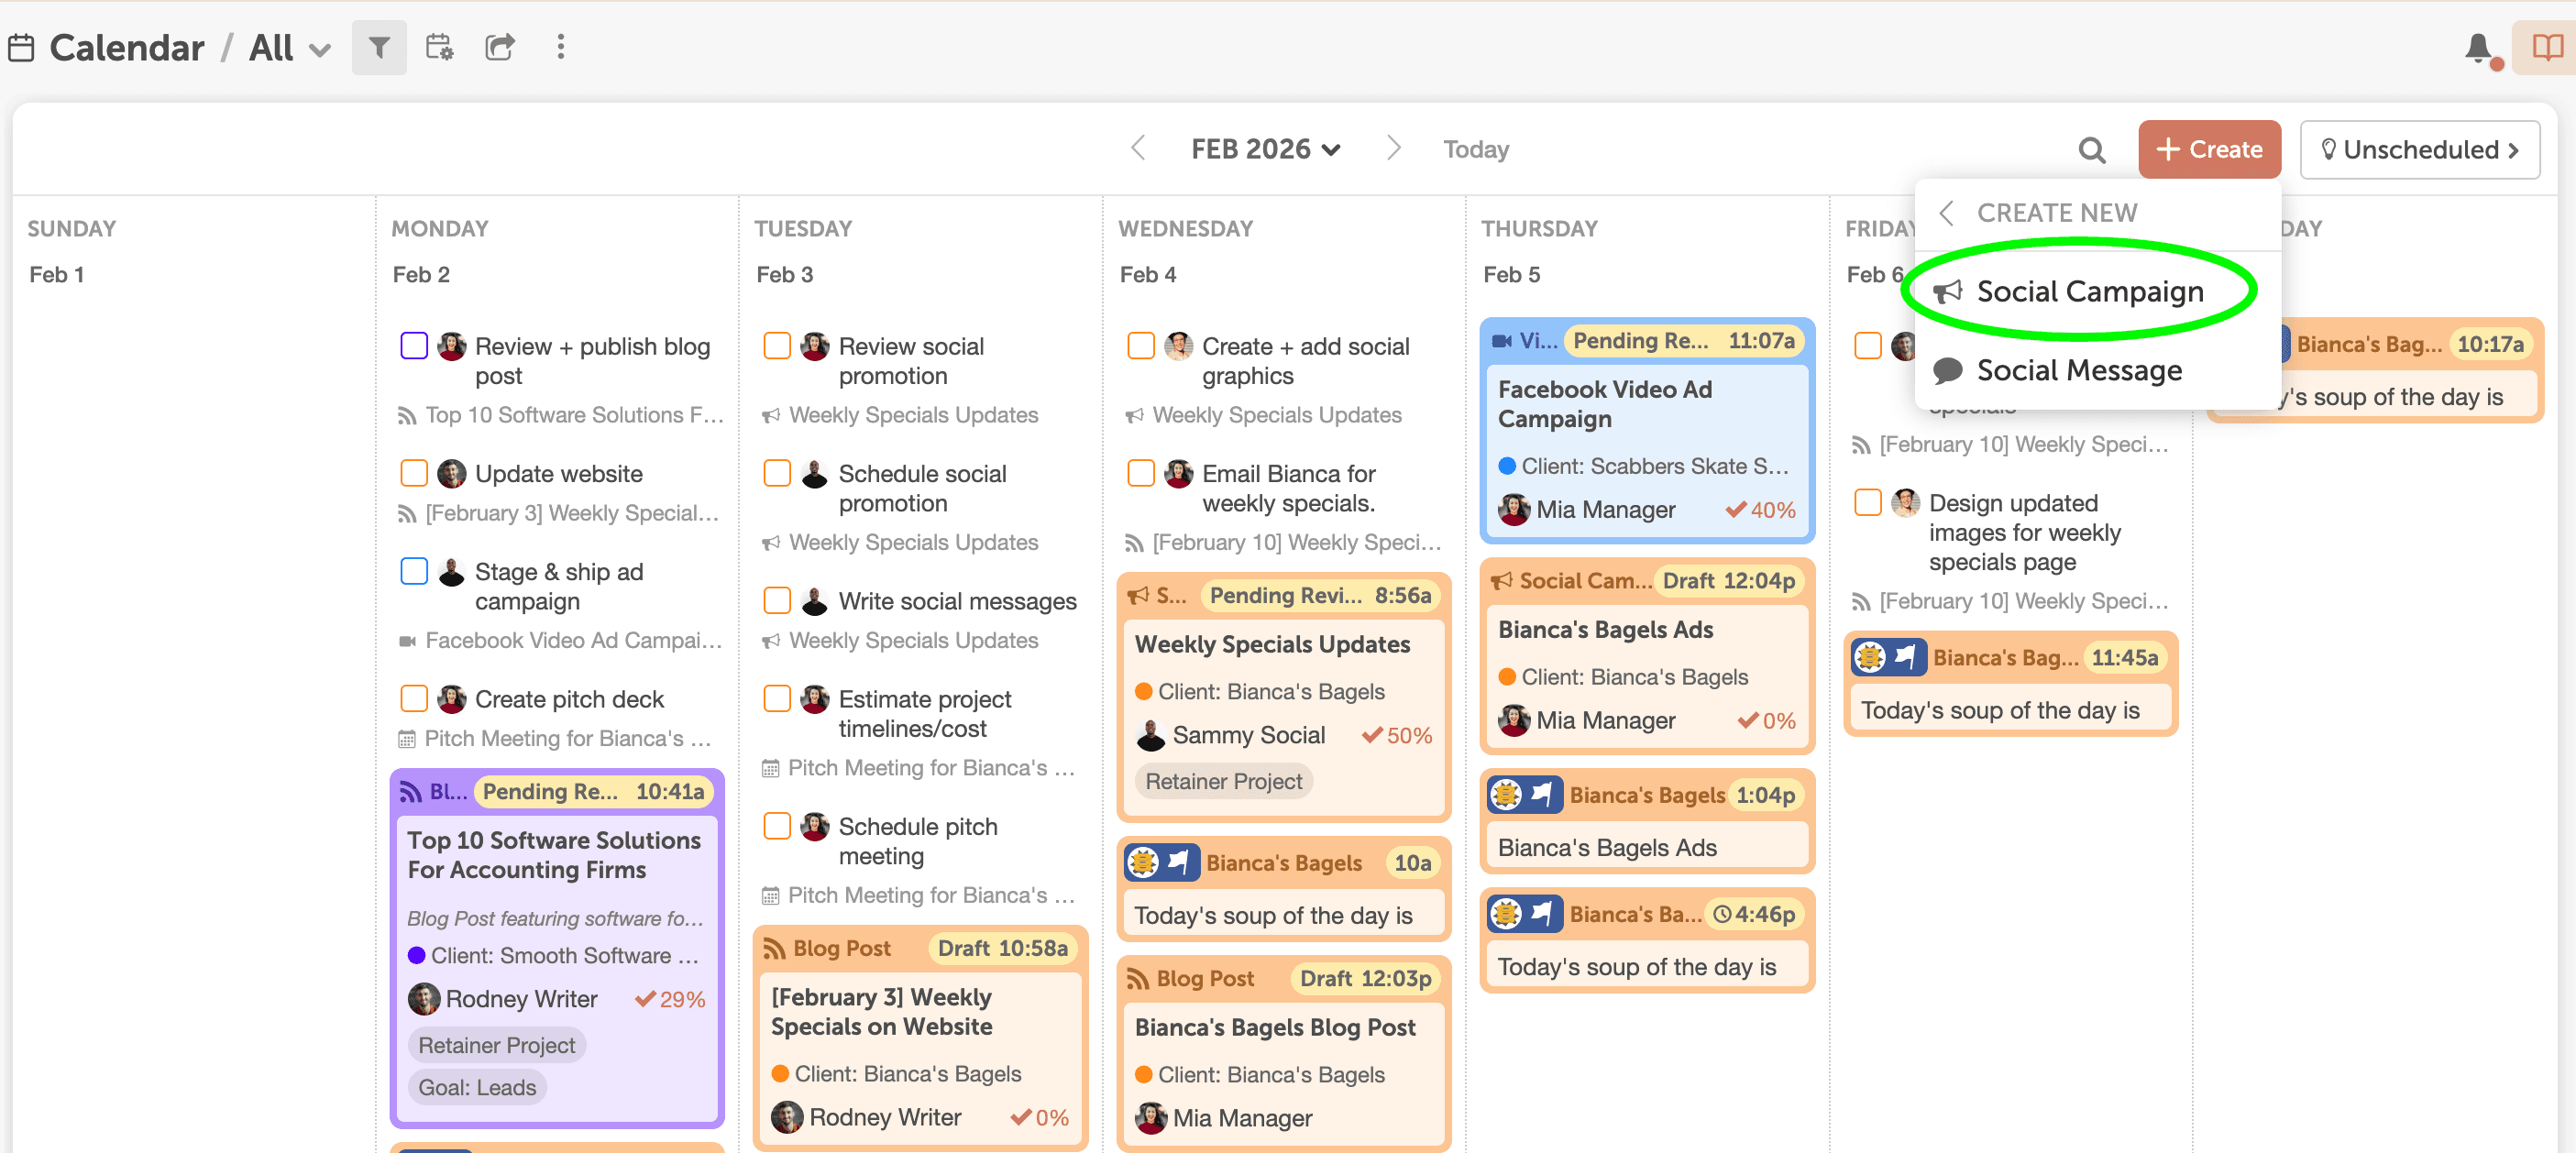Click the filter funnel icon
Image resolution: width=2576 pixels, height=1153 pixels.
379,47
